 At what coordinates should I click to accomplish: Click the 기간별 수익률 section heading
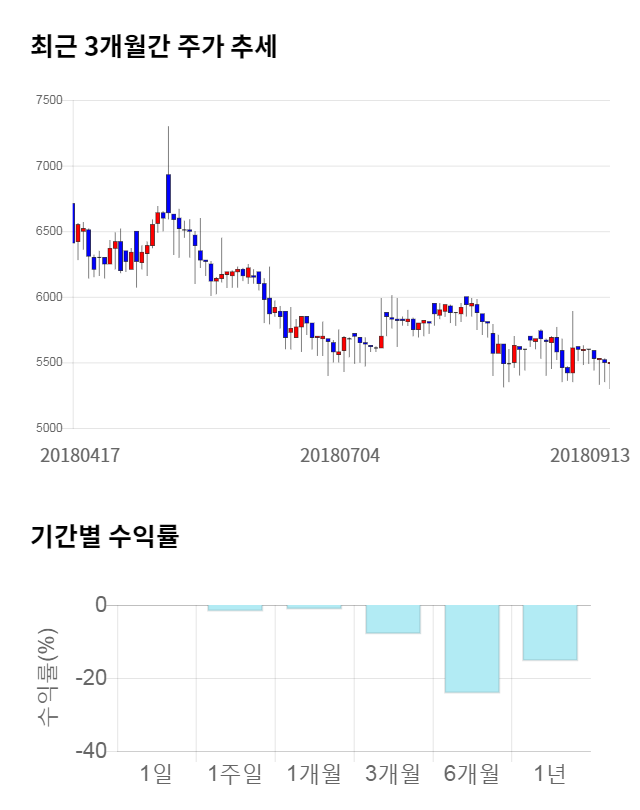[x=104, y=535]
